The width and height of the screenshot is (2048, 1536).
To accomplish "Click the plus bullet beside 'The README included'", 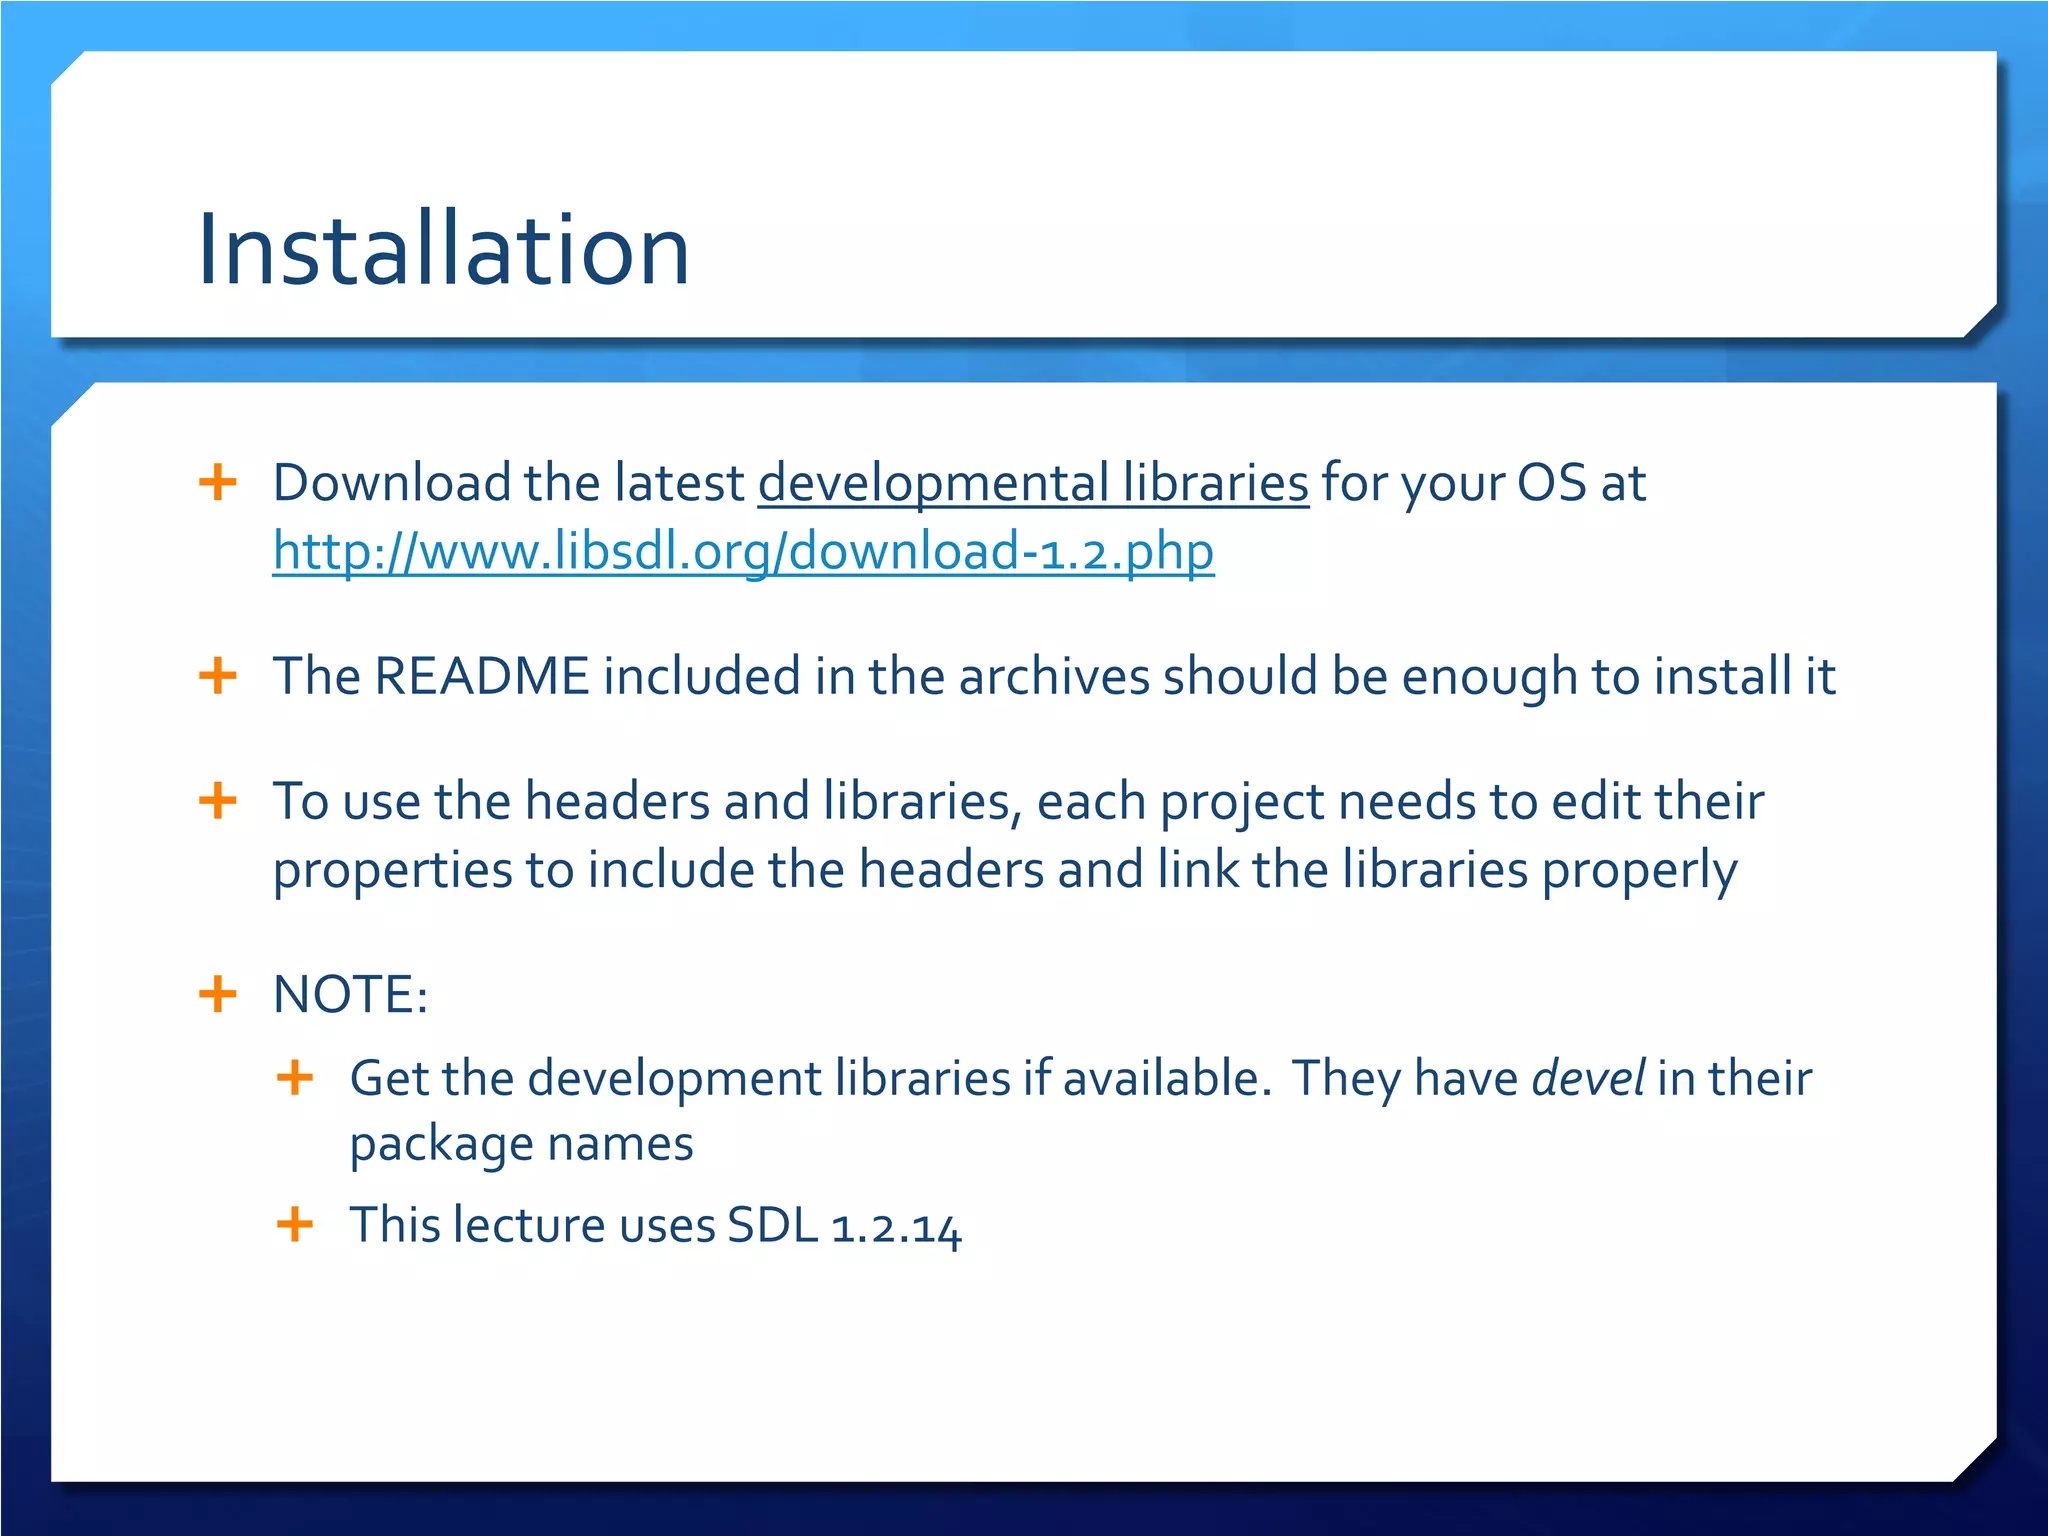I will 218,676.
